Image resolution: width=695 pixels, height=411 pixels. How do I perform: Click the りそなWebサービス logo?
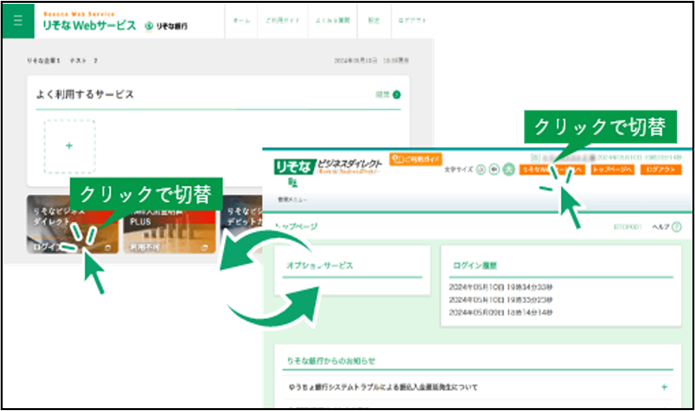[x=89, y=22]
